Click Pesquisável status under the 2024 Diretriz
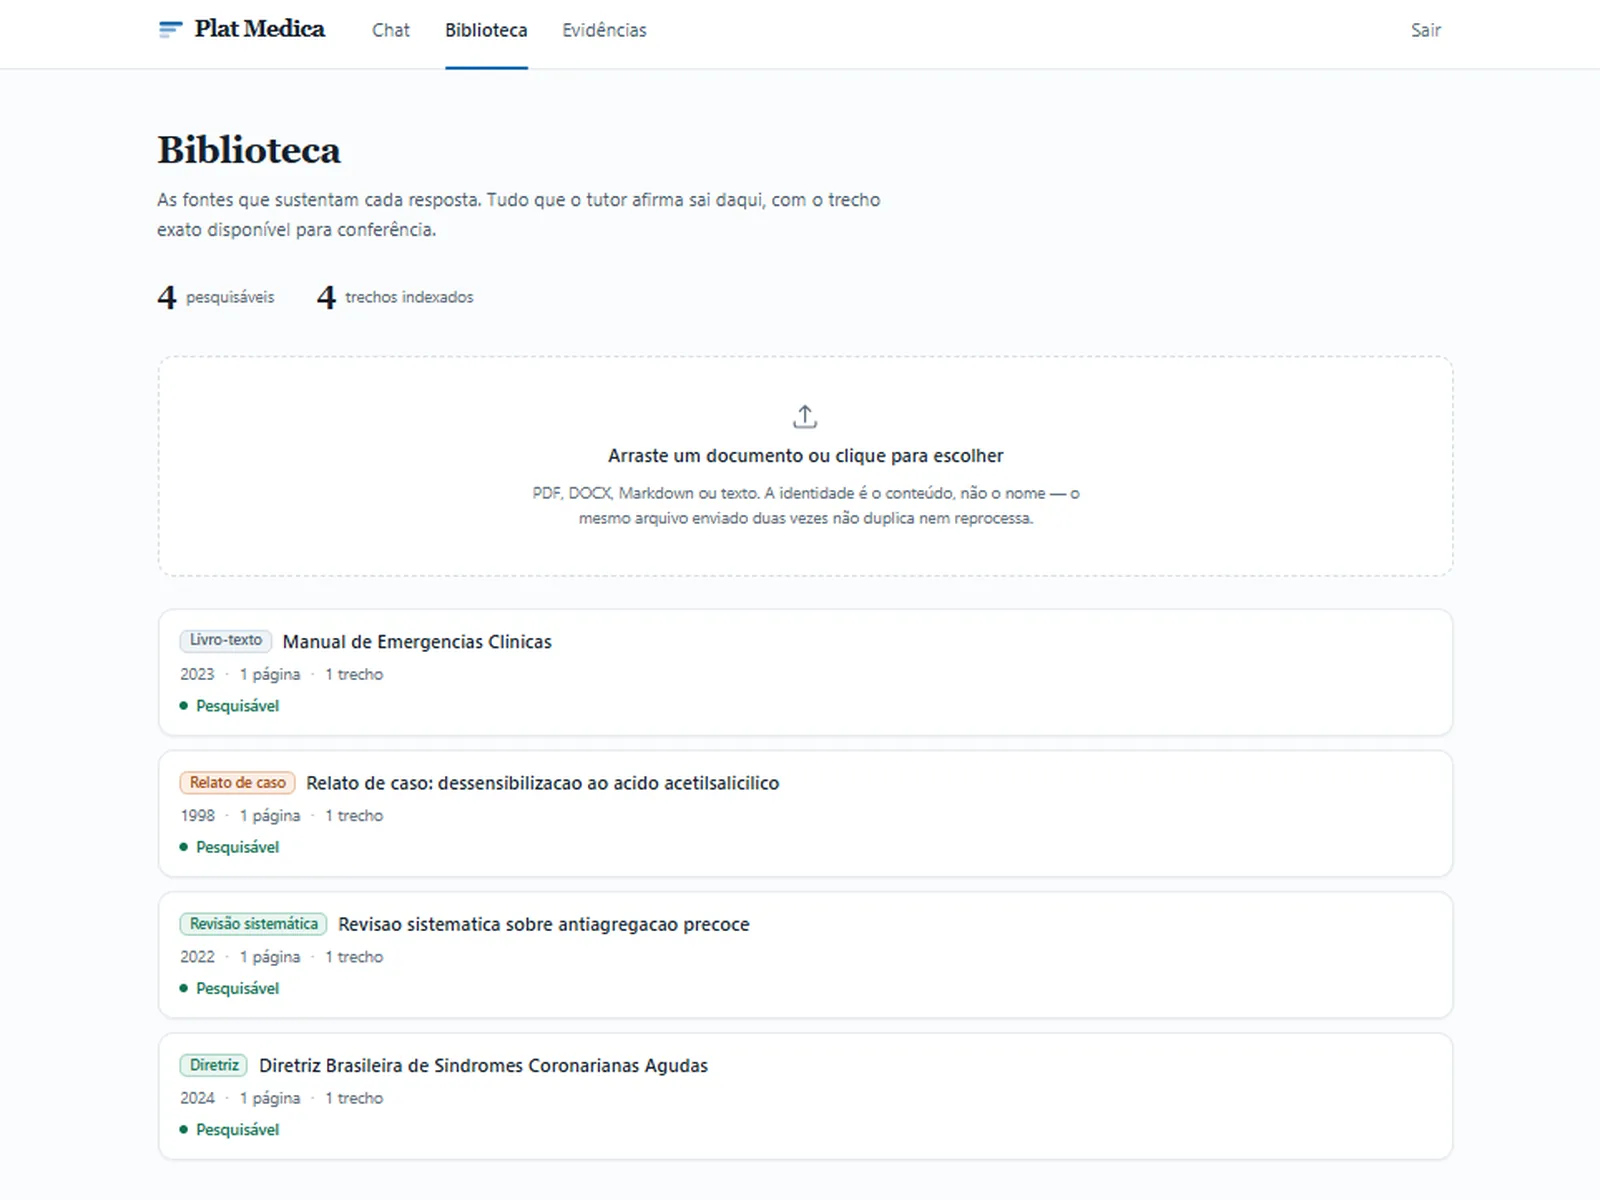 pyautogui.click(x=230, y=1129)
